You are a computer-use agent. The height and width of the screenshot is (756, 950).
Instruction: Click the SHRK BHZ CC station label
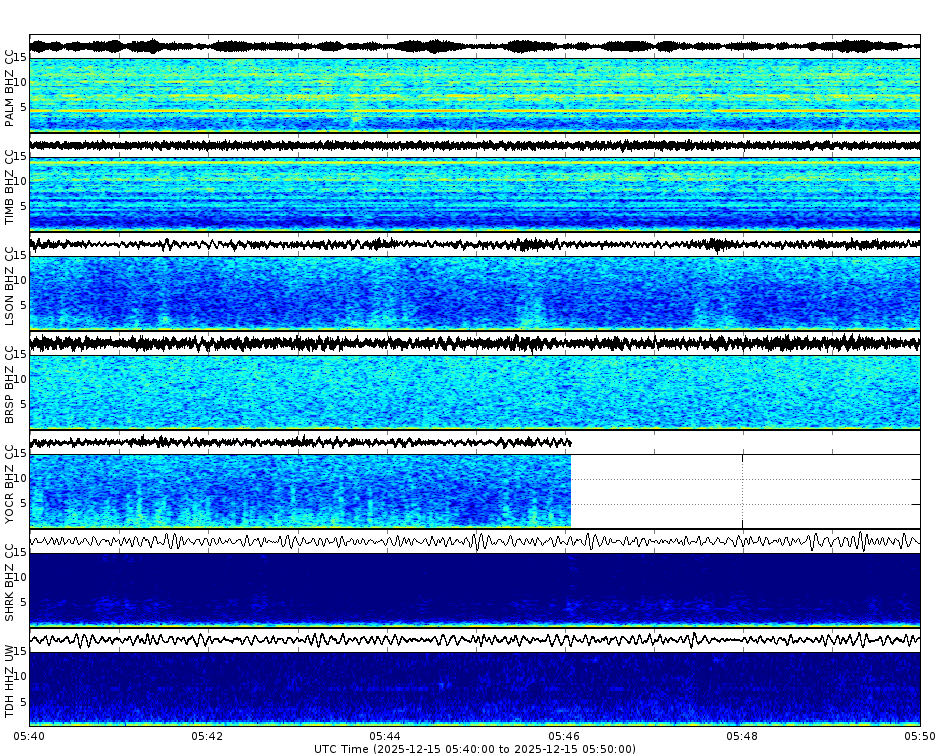pos(10,585)
